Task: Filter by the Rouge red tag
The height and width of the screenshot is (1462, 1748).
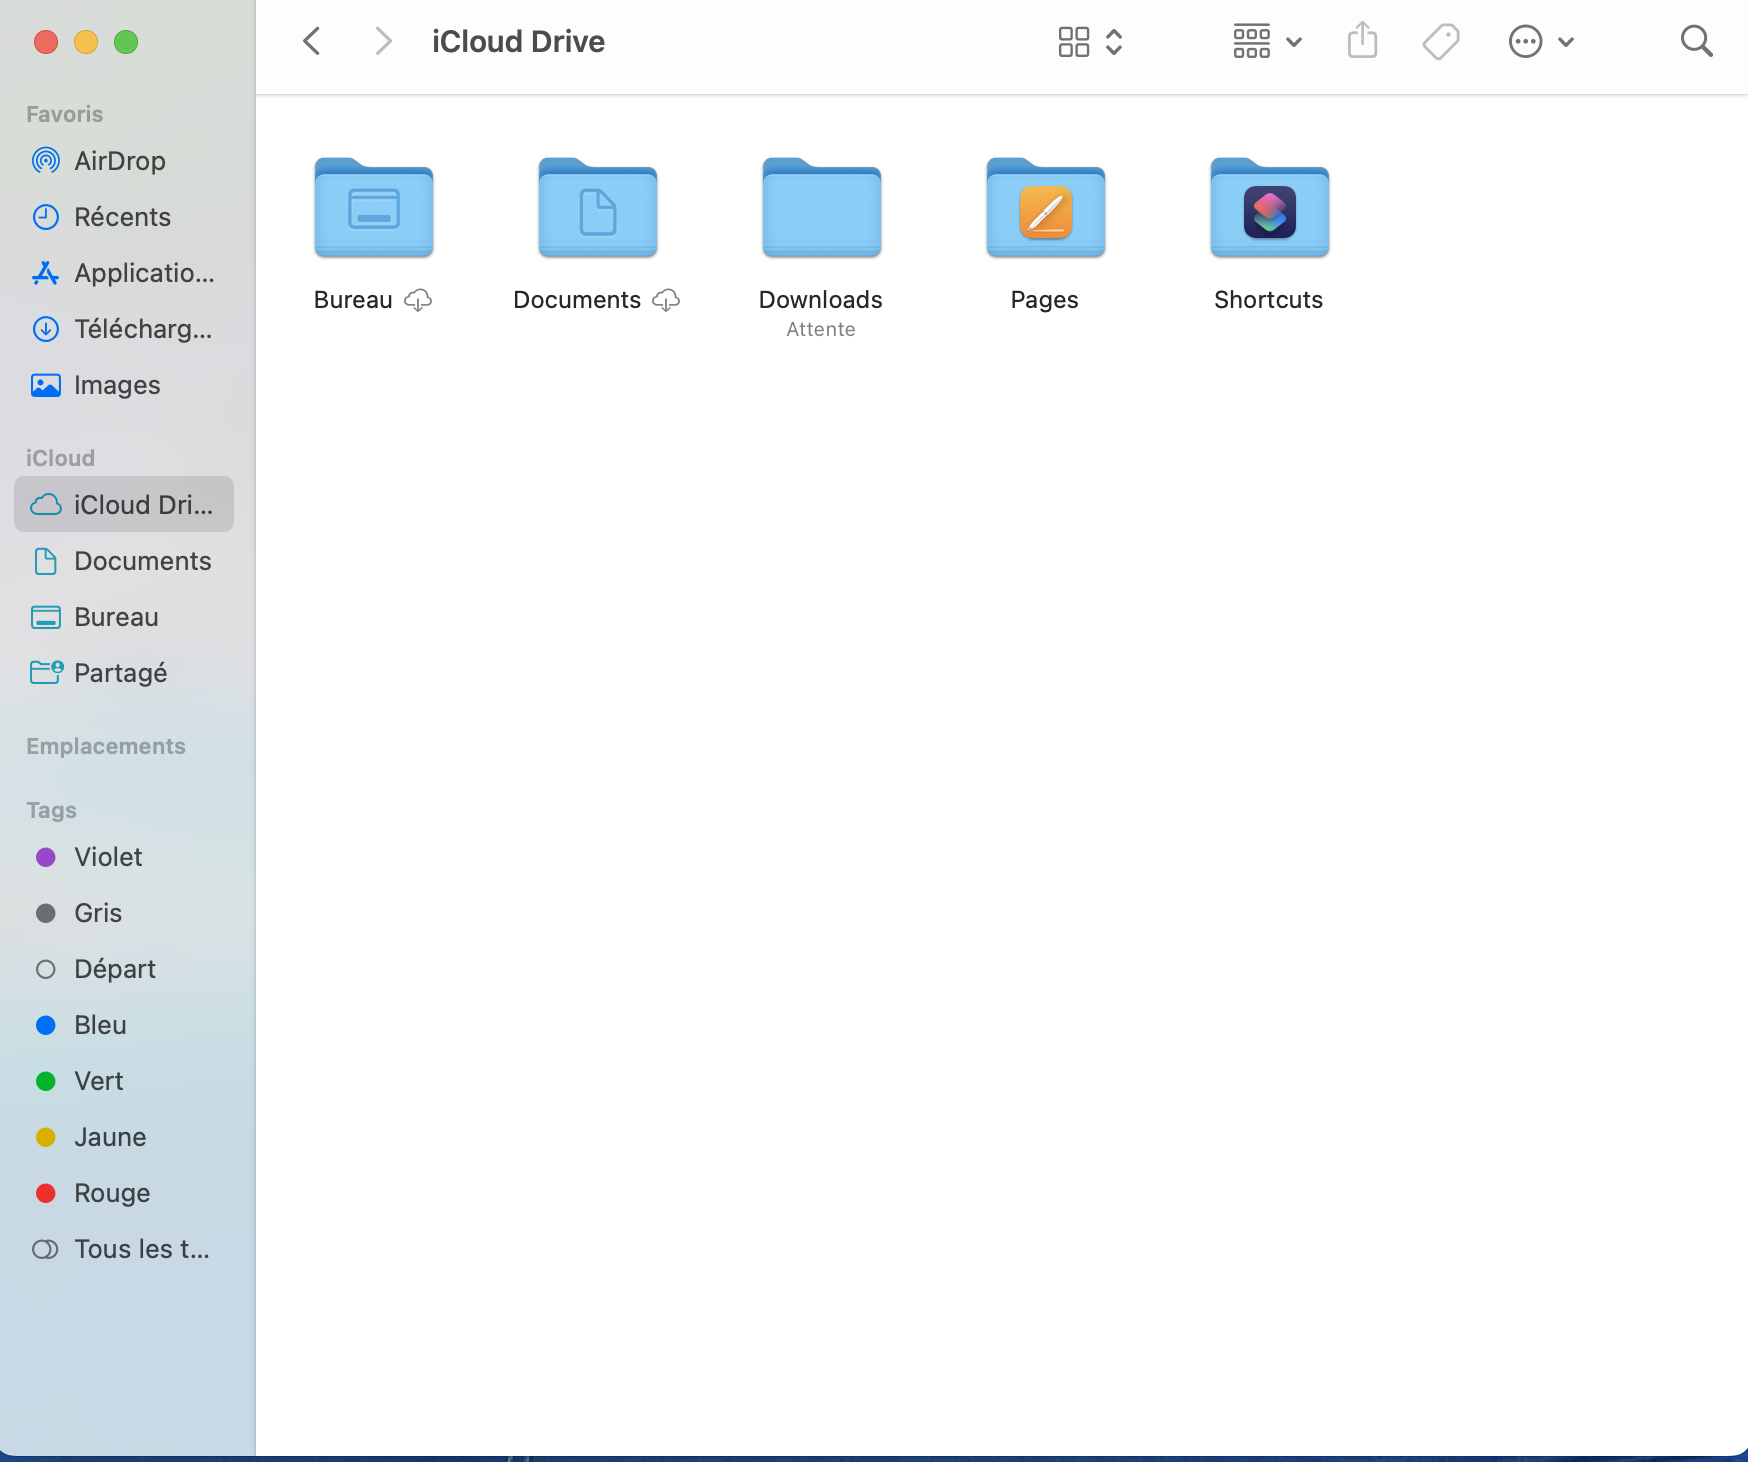Action: [112, 1193]
